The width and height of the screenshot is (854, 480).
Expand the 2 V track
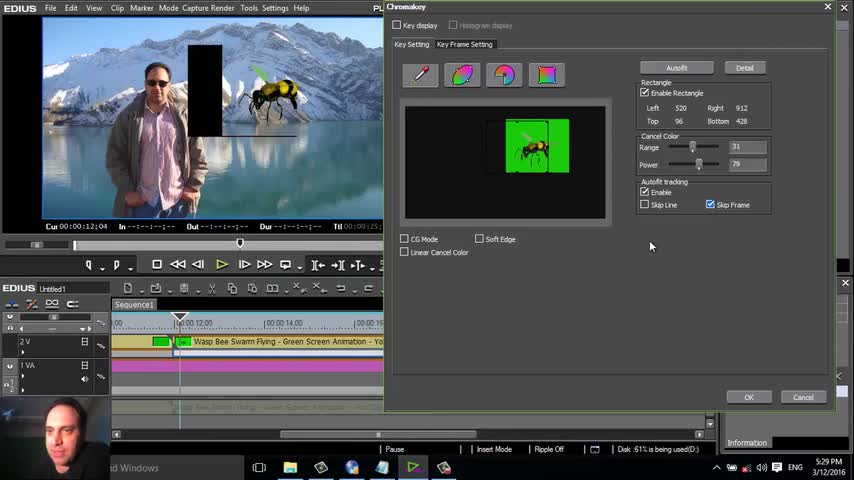pos(23,353)
